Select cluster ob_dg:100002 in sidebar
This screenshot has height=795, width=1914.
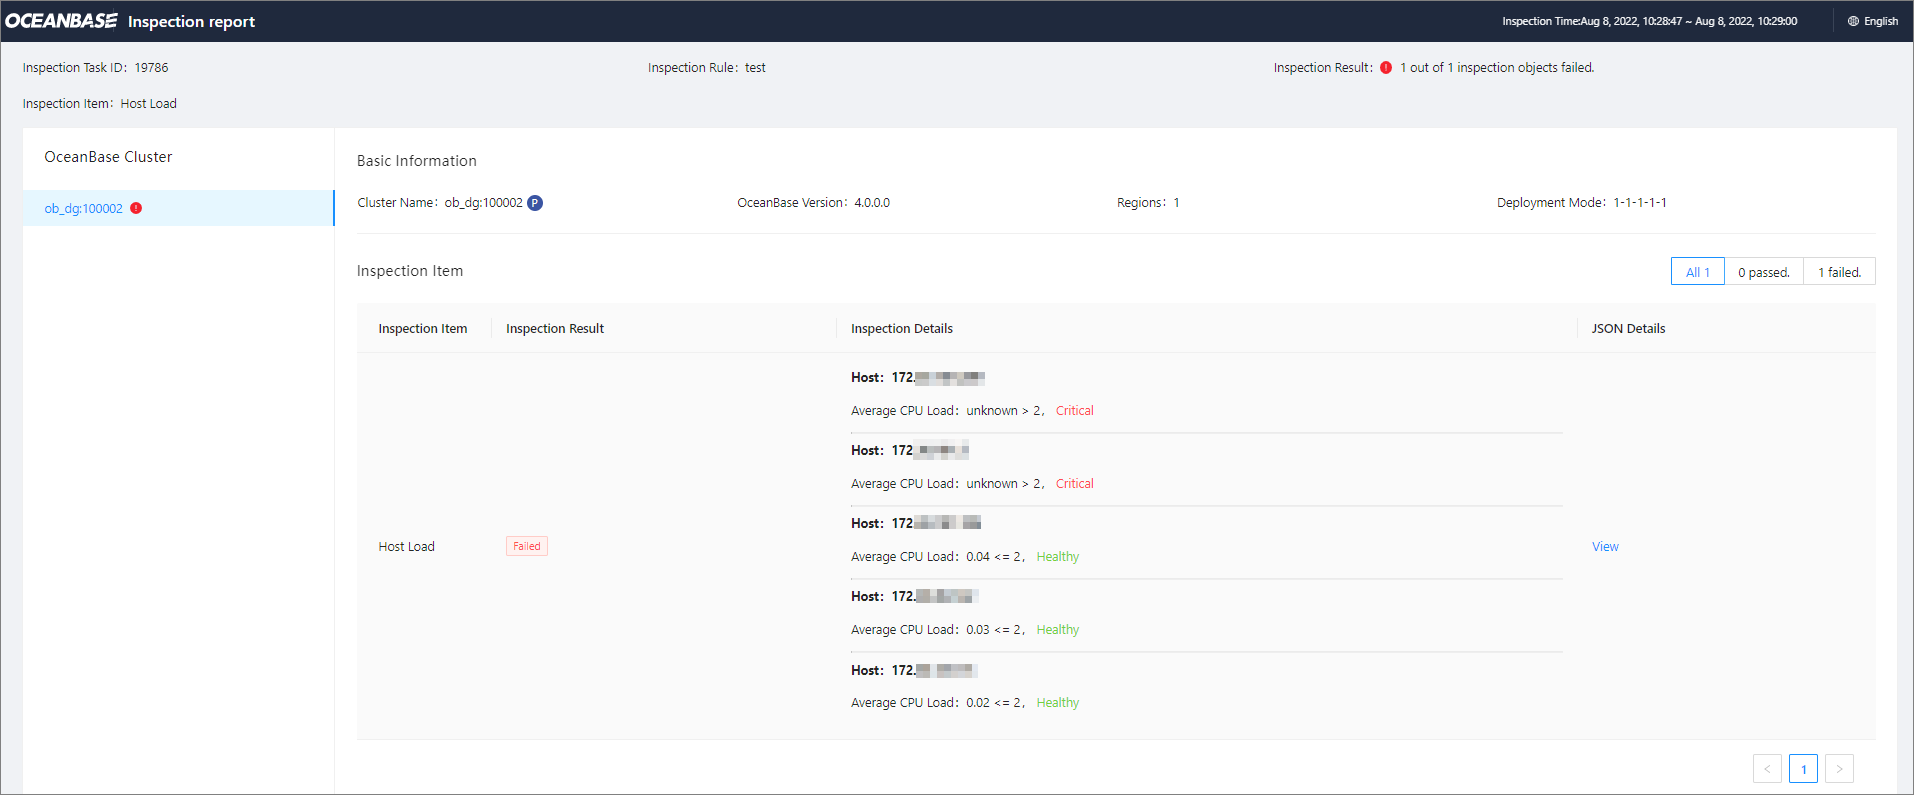pos(84,209)
